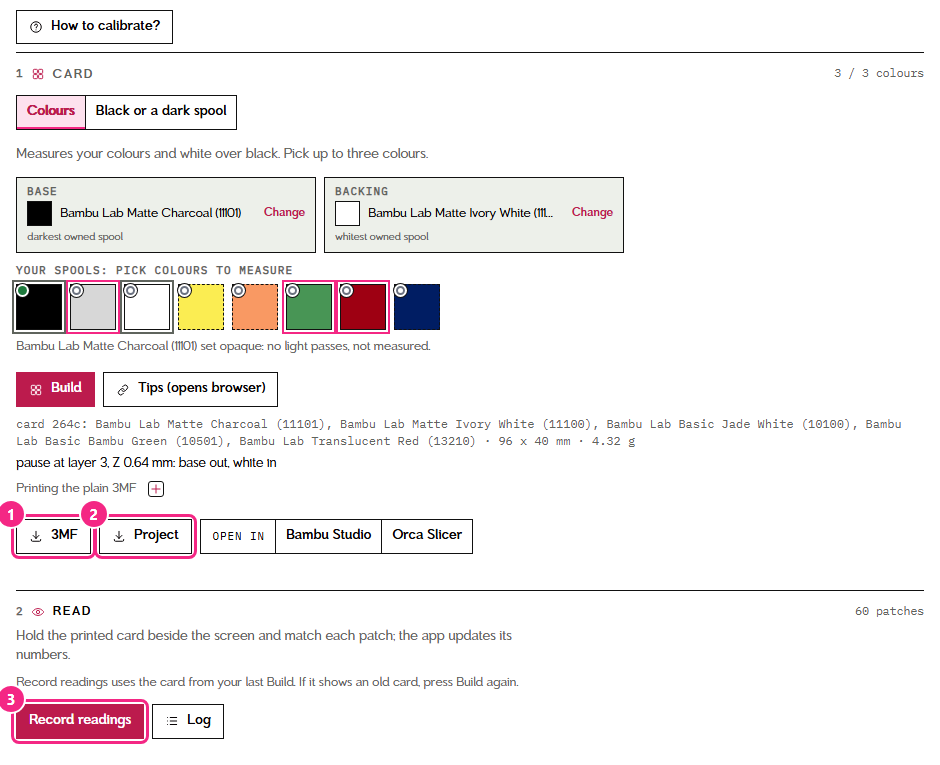Image resolution: width=940 pixels, height=765 pixels.
Task: Select the white spool tile
Action: tap(147, 307)
